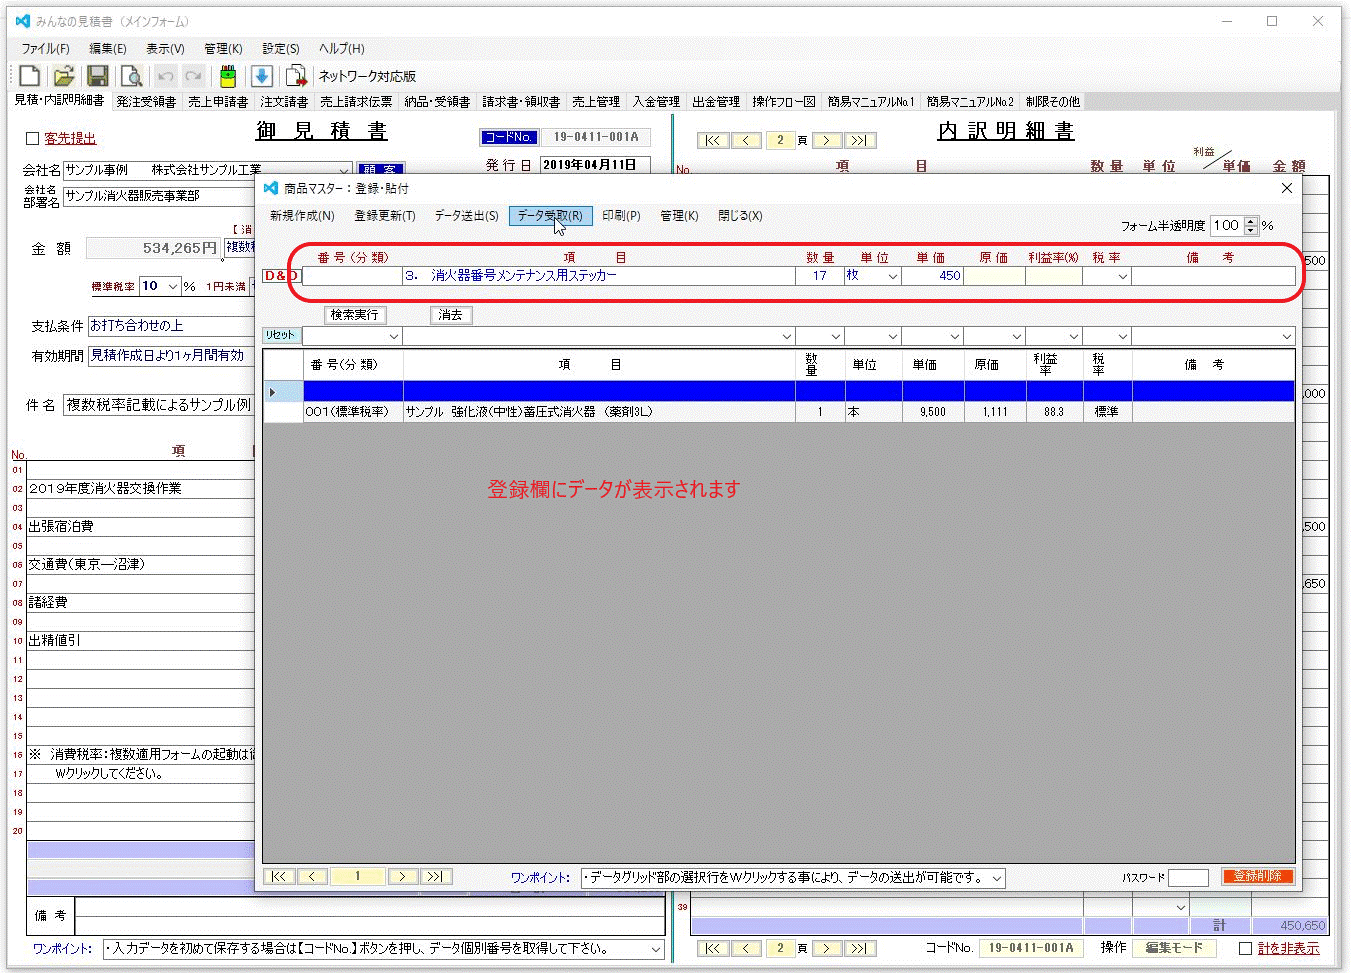Go to previous page in product master
The height and width of the screenshot is (973, 1351).
click(x=312, y=876)
